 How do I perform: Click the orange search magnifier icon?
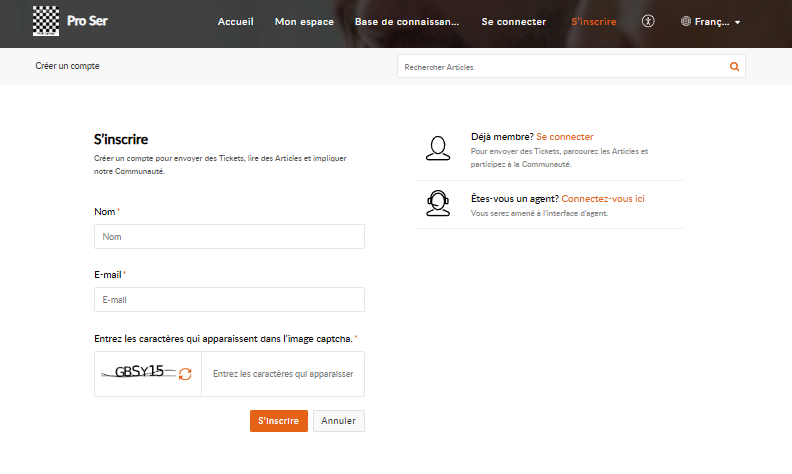[x=734, y=67]
